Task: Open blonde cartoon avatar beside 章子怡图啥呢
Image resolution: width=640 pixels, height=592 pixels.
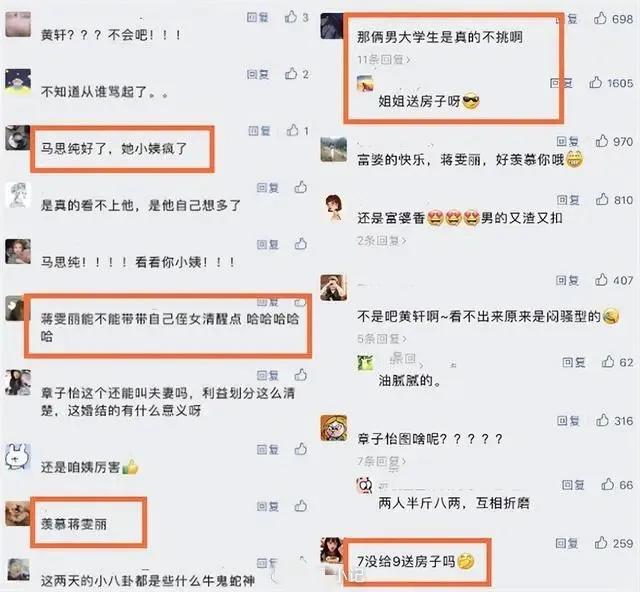Action: coord(333,428)
